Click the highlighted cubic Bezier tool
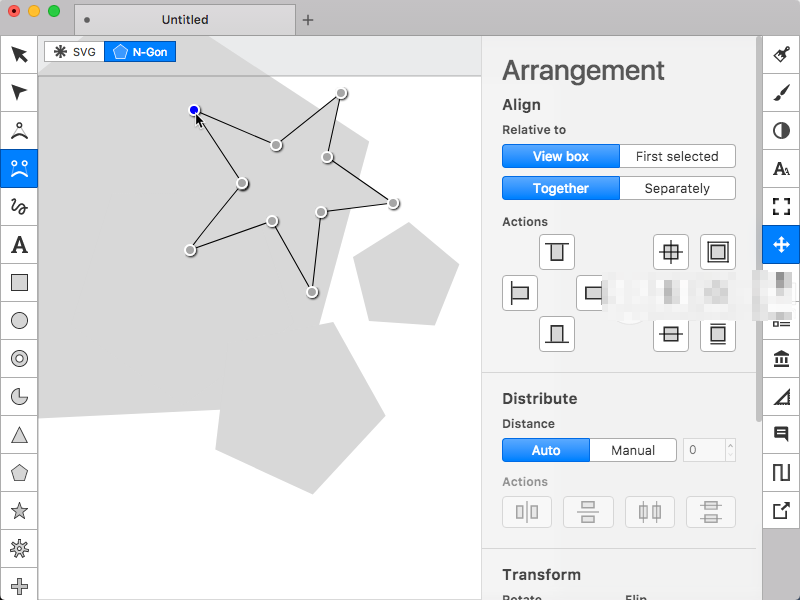The image size is (800, 600). 19,168
